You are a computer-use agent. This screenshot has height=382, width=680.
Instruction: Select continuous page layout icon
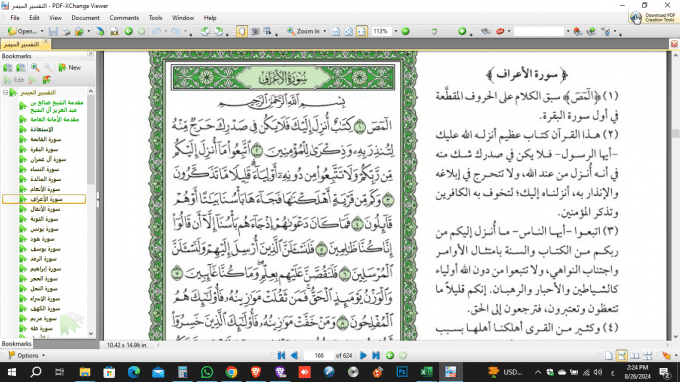[621, 356]
